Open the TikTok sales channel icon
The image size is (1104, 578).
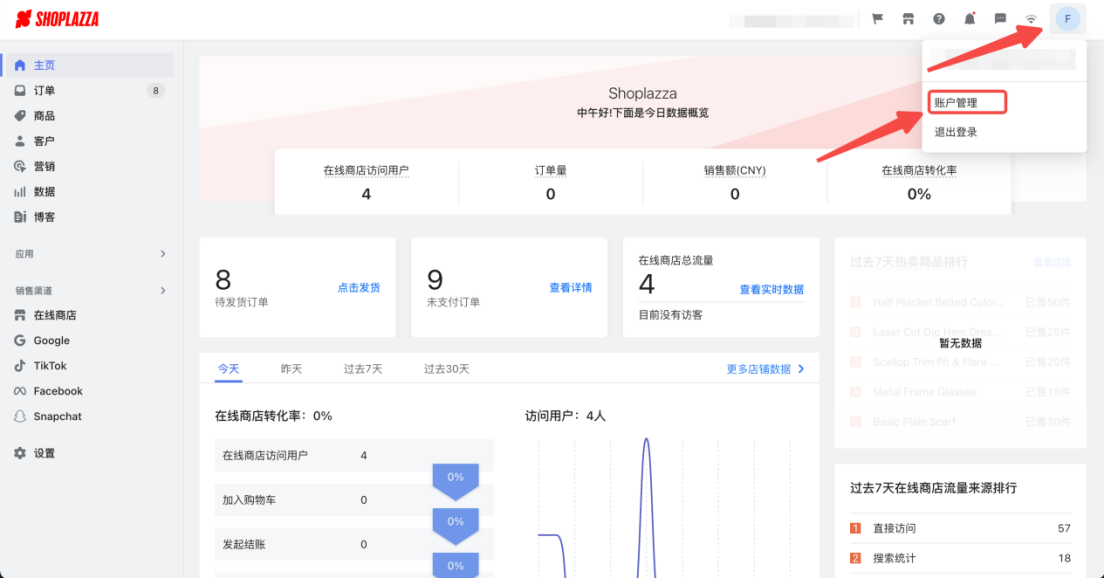20,366
